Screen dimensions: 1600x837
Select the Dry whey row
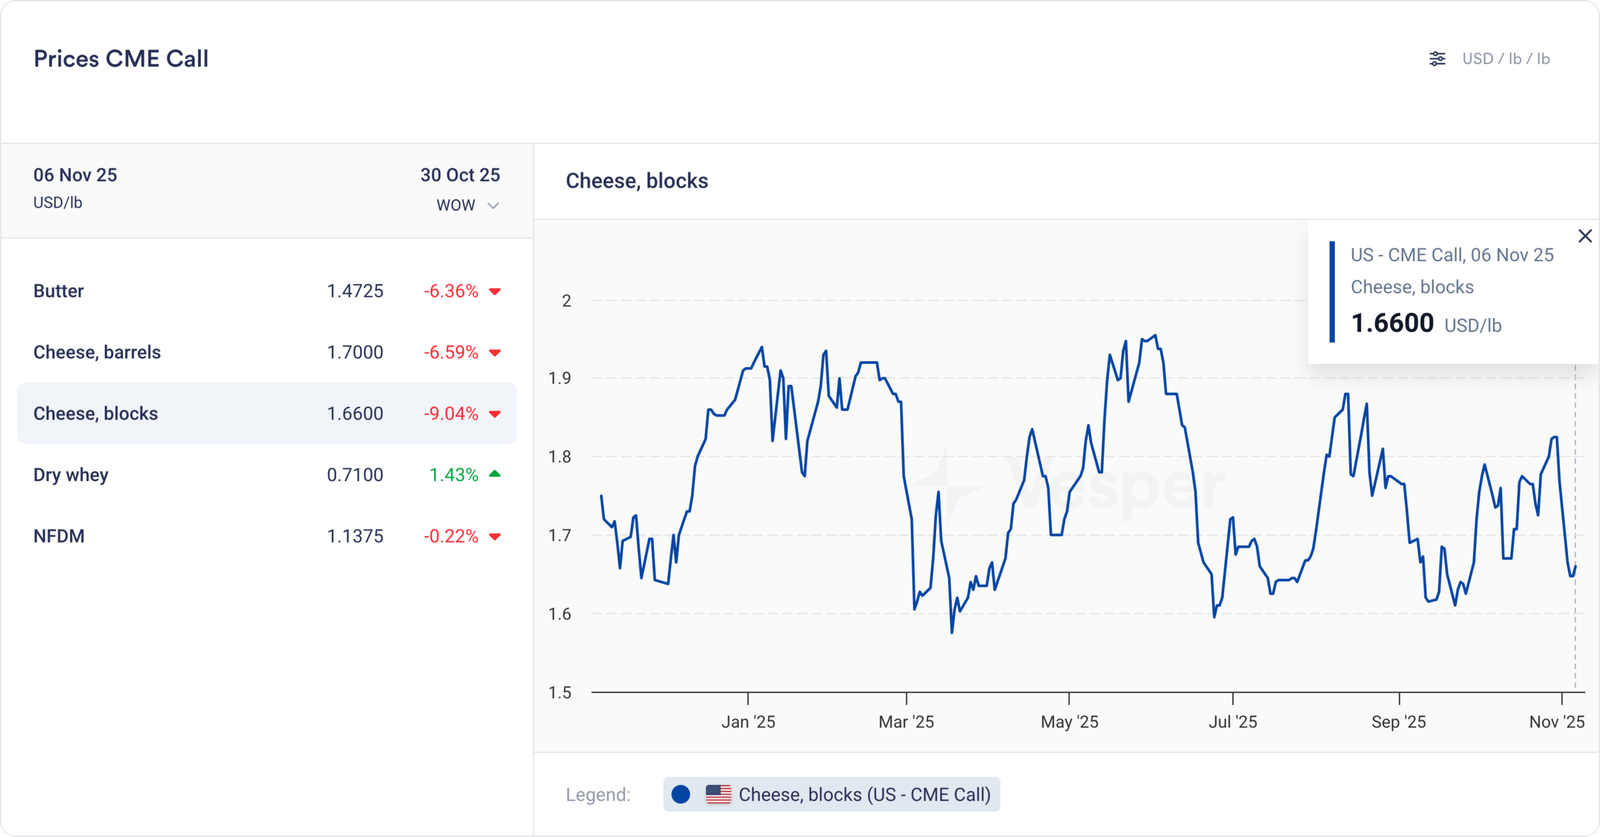click(x=266, y=475)
